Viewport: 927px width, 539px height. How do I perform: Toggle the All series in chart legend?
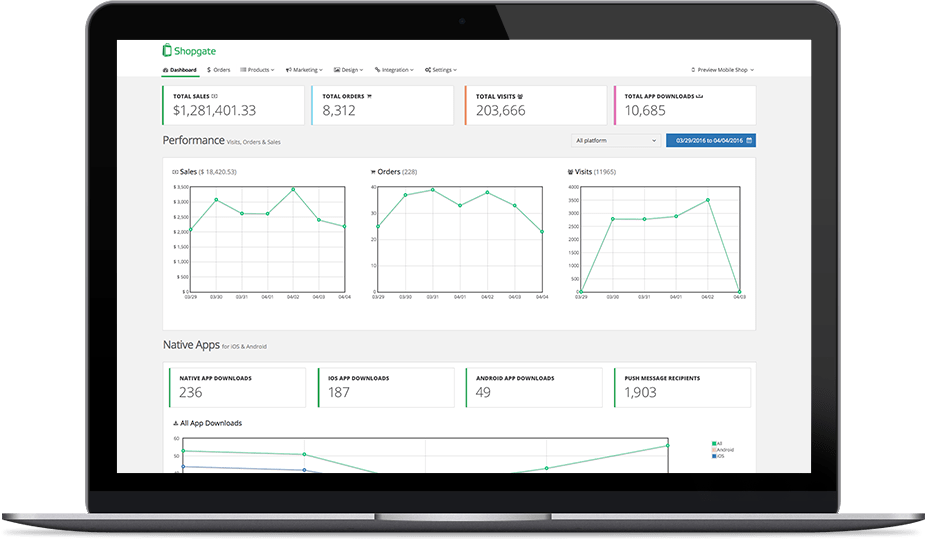(x=716, y=443)
